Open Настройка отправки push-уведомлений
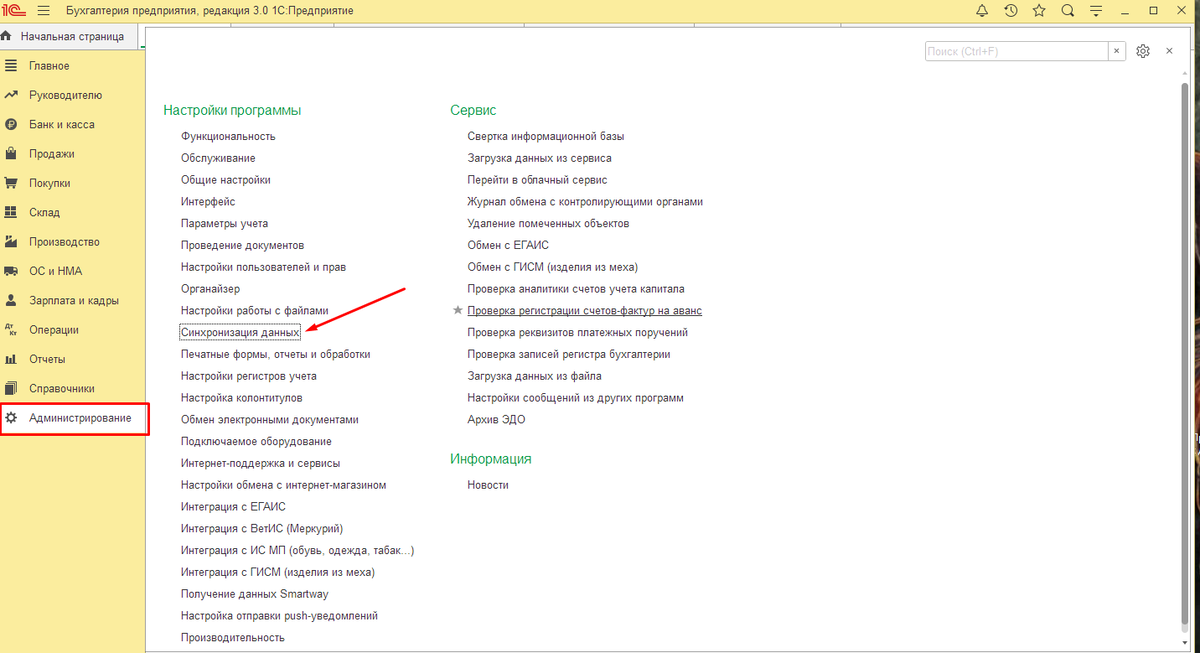The width and height of the screenshot is (1200, 653). (280, 616)
